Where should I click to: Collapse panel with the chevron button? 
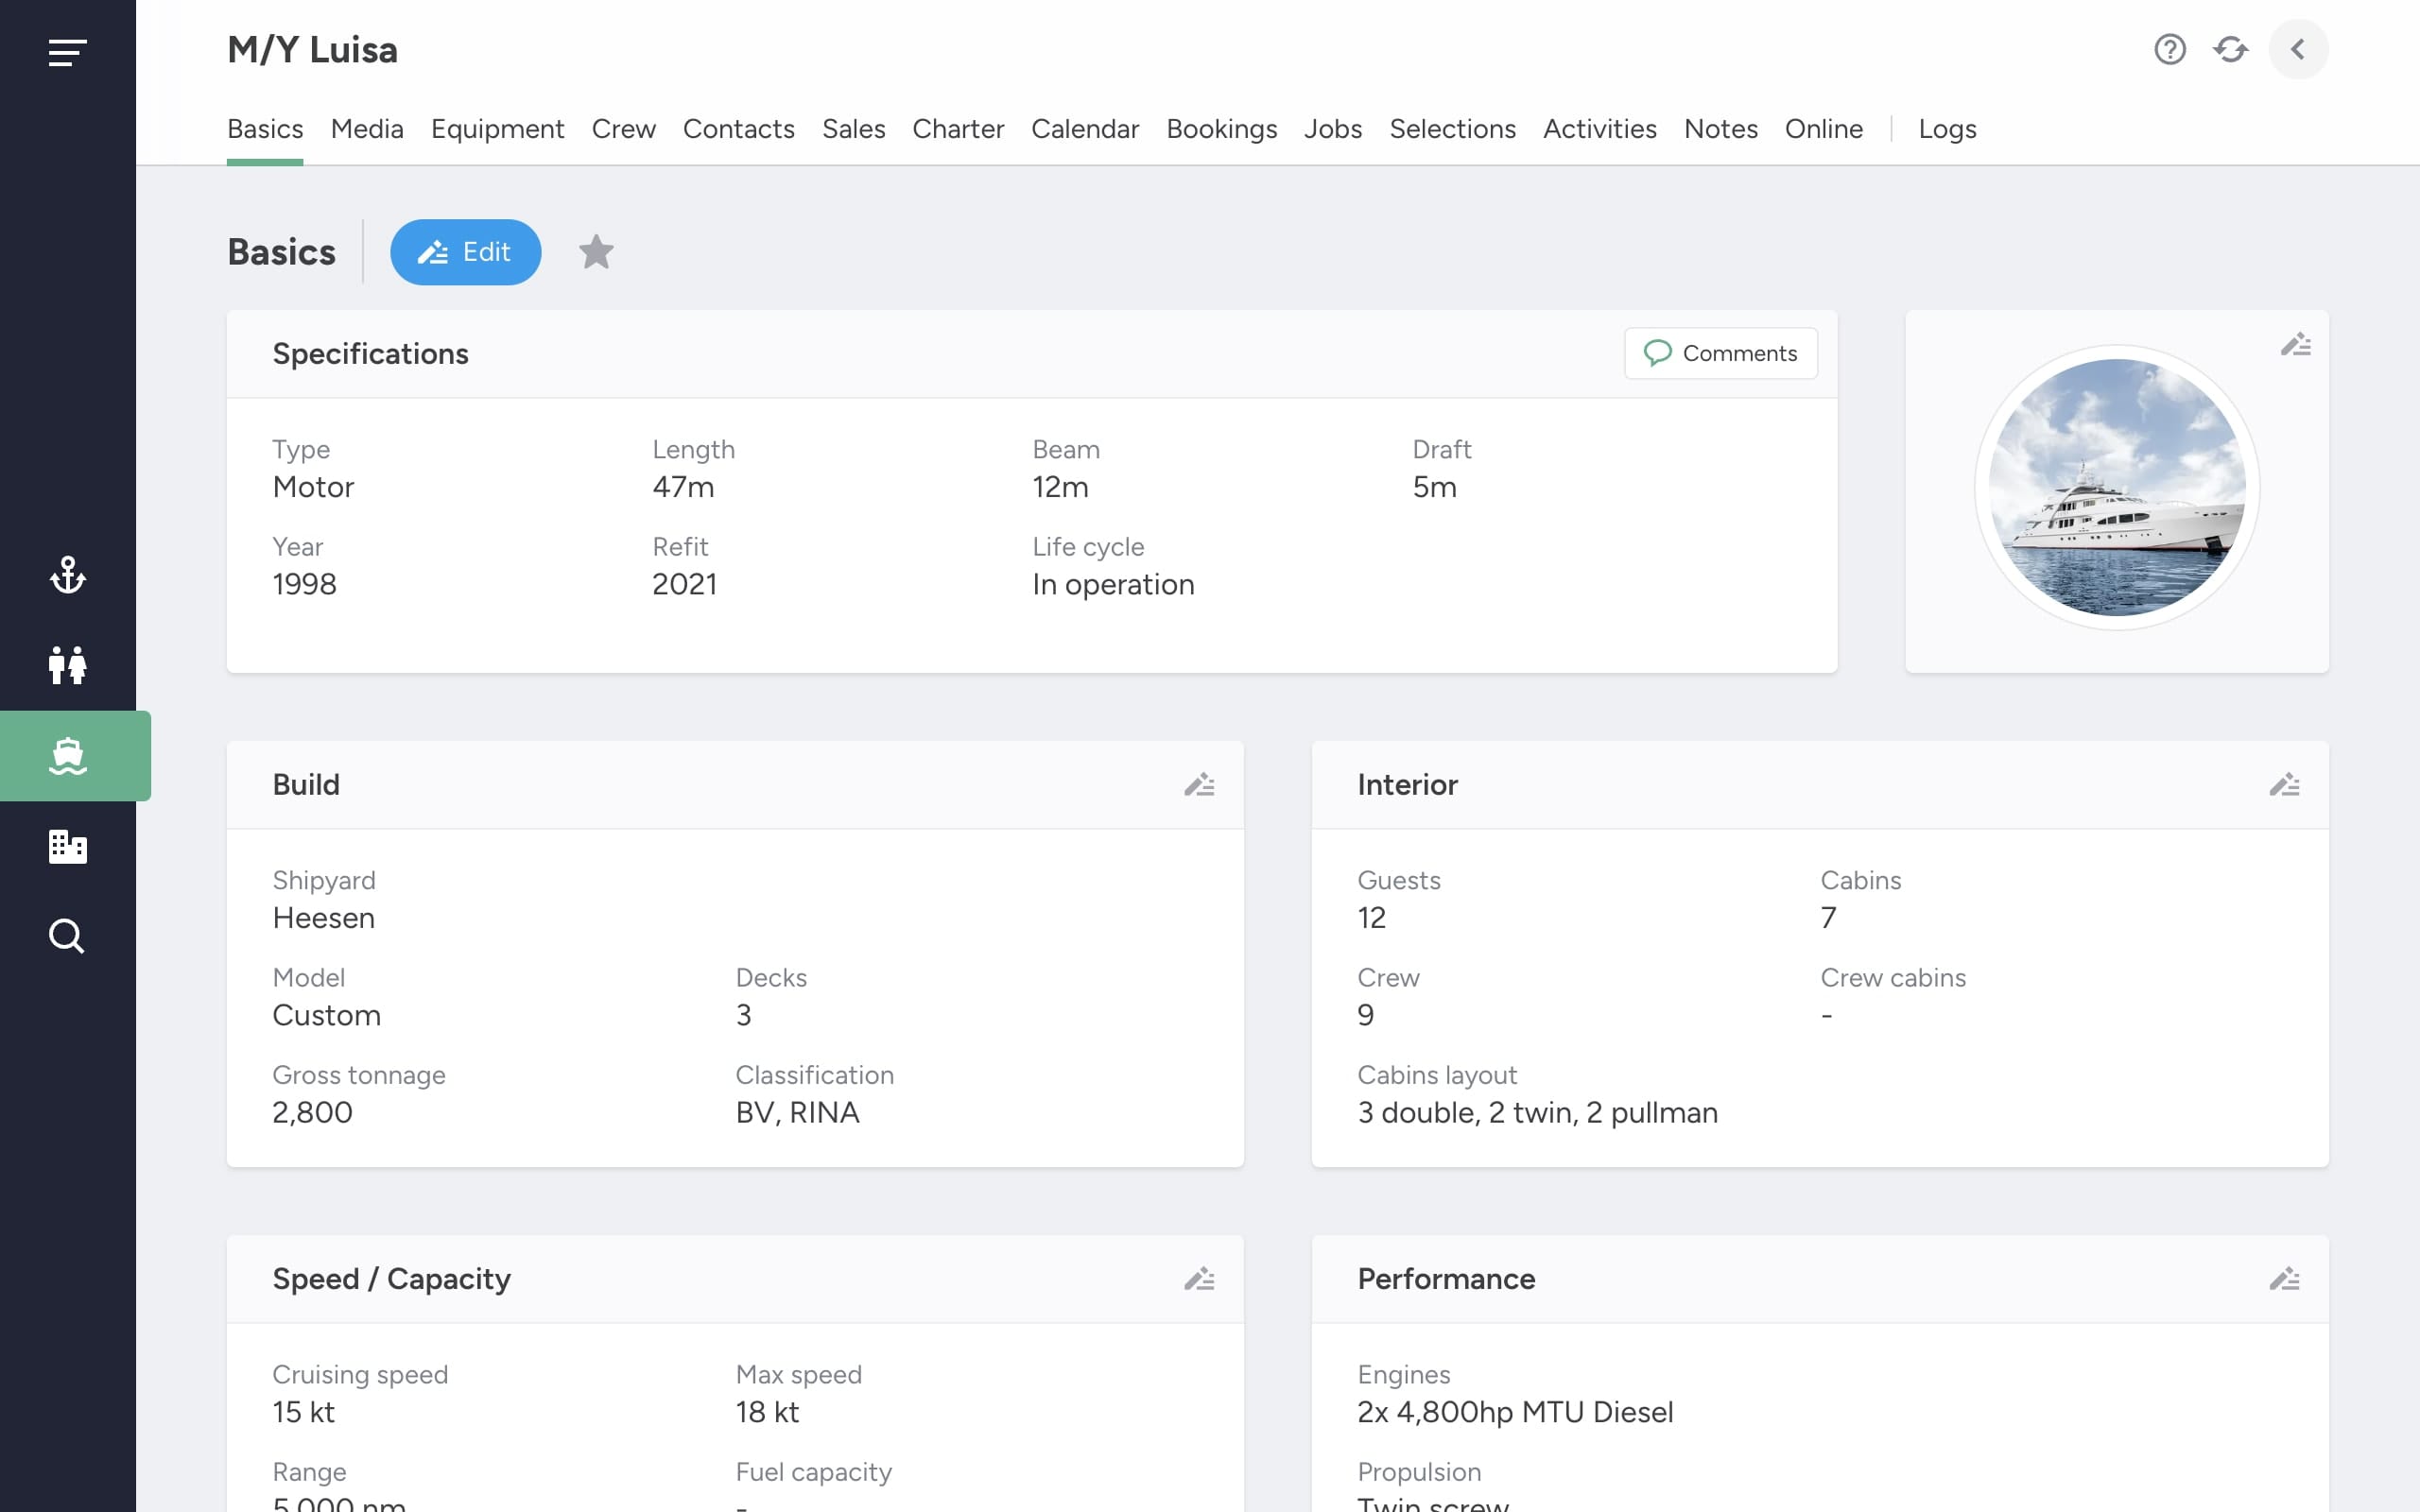click(x=2297, y=49)
